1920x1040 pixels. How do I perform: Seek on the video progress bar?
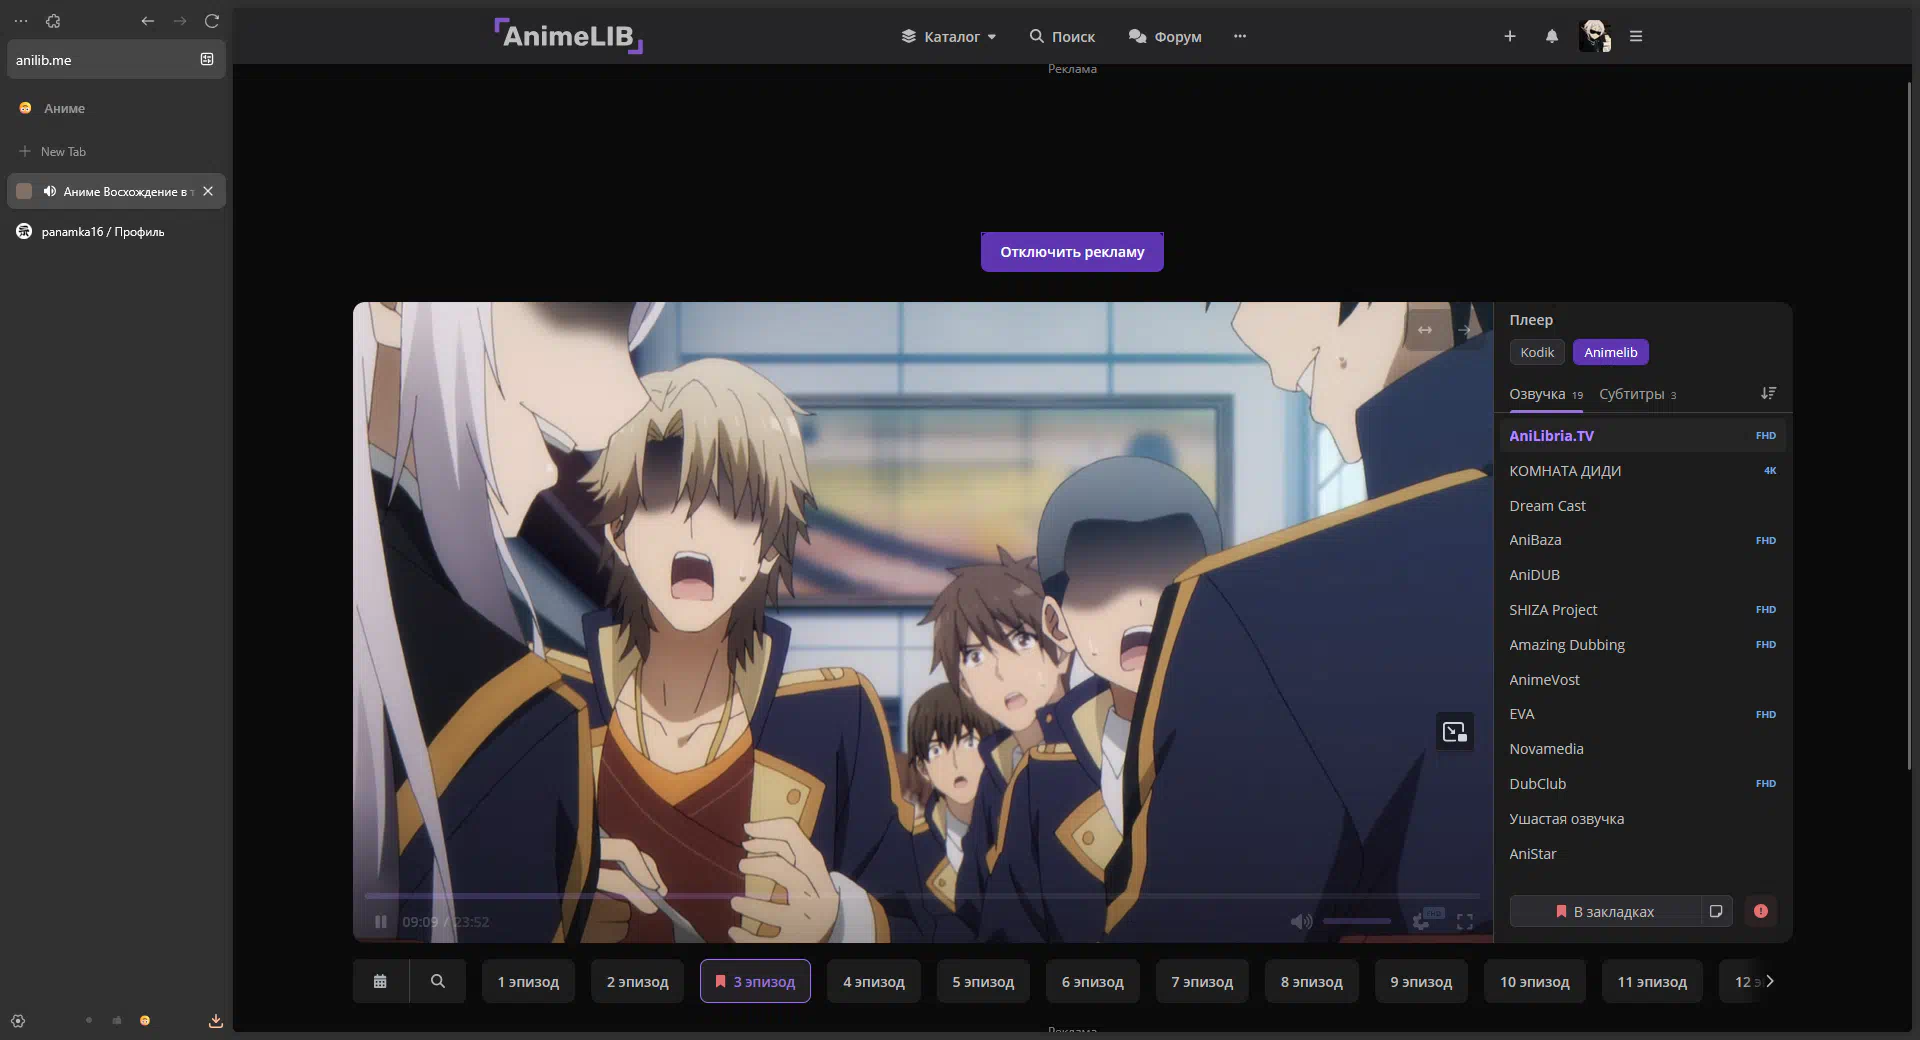922,896
